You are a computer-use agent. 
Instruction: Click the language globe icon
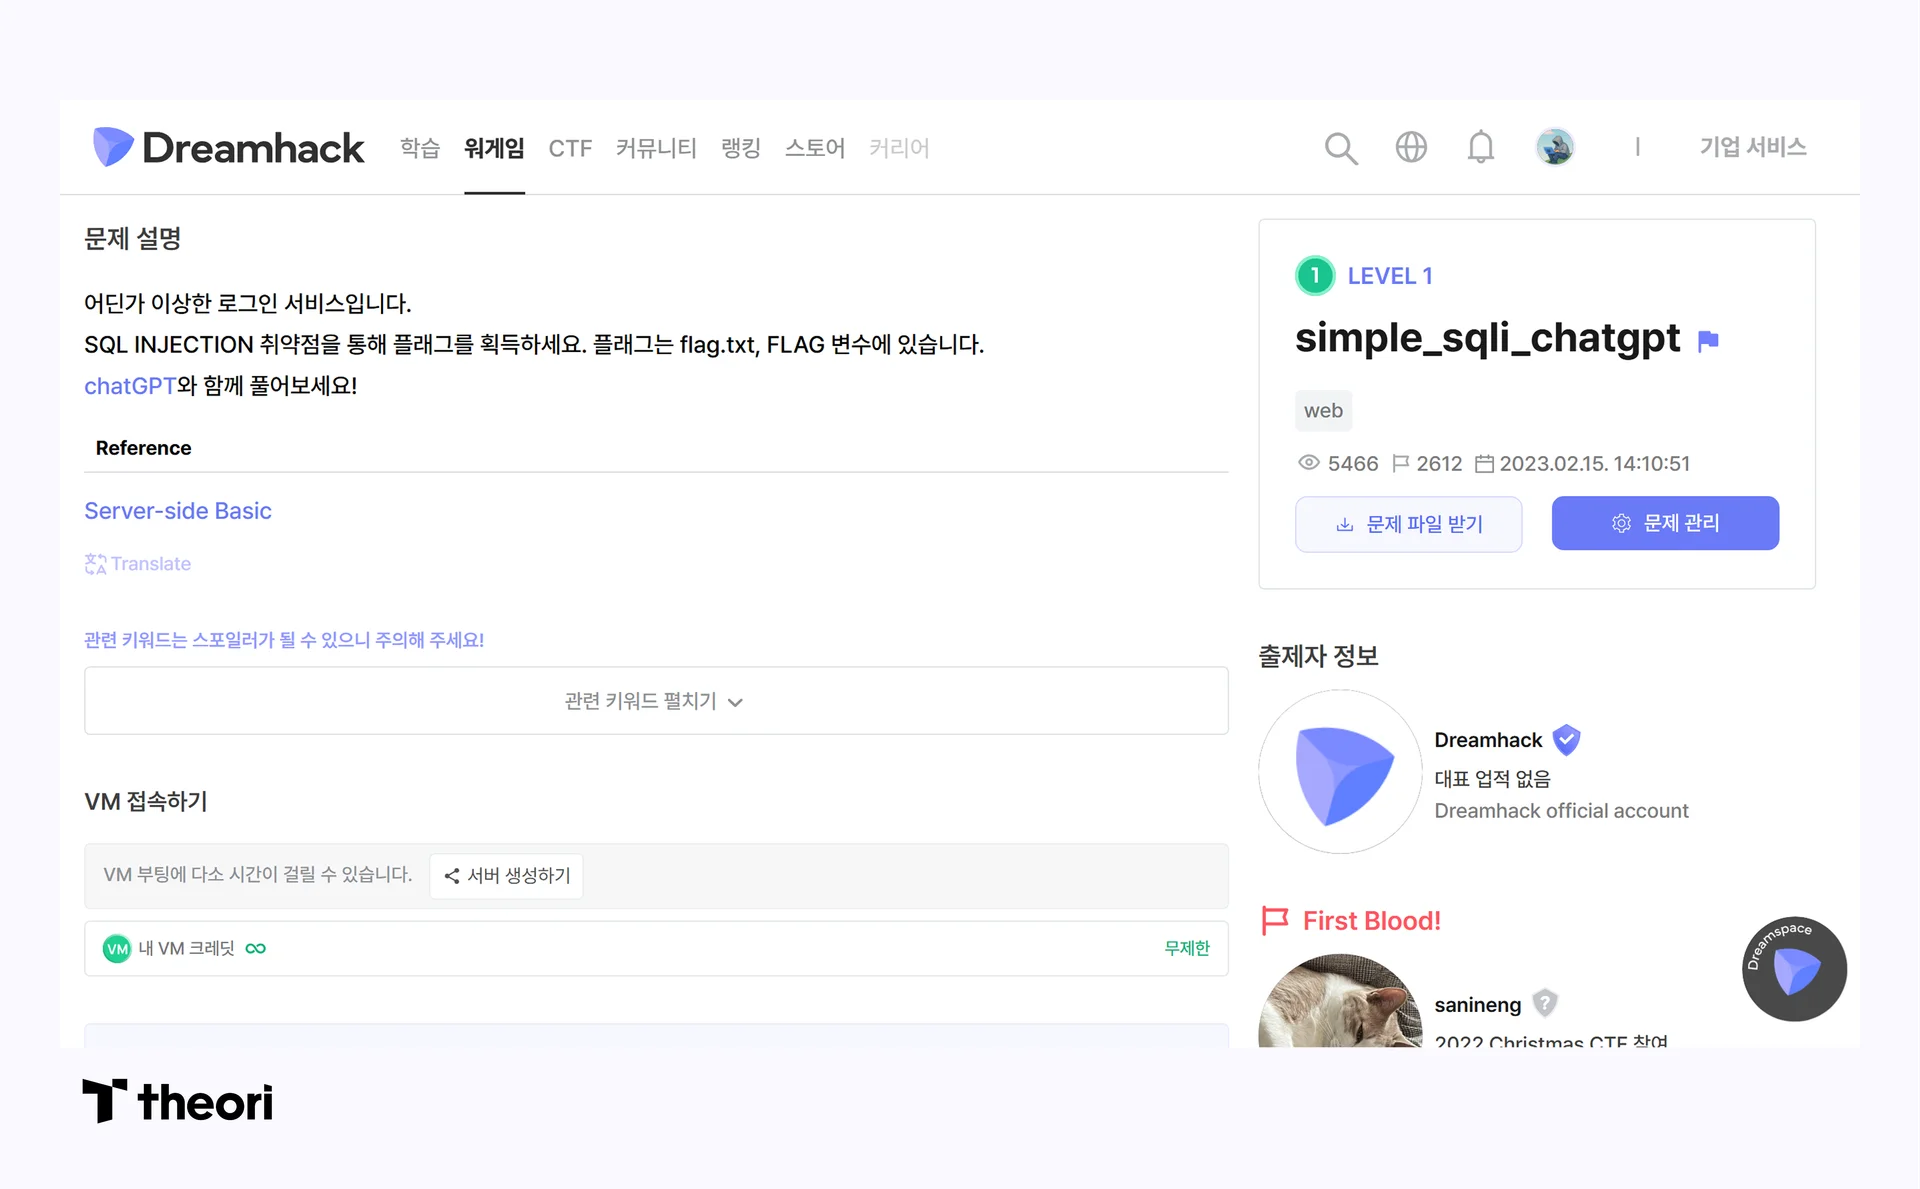(x=1411, y=147)
